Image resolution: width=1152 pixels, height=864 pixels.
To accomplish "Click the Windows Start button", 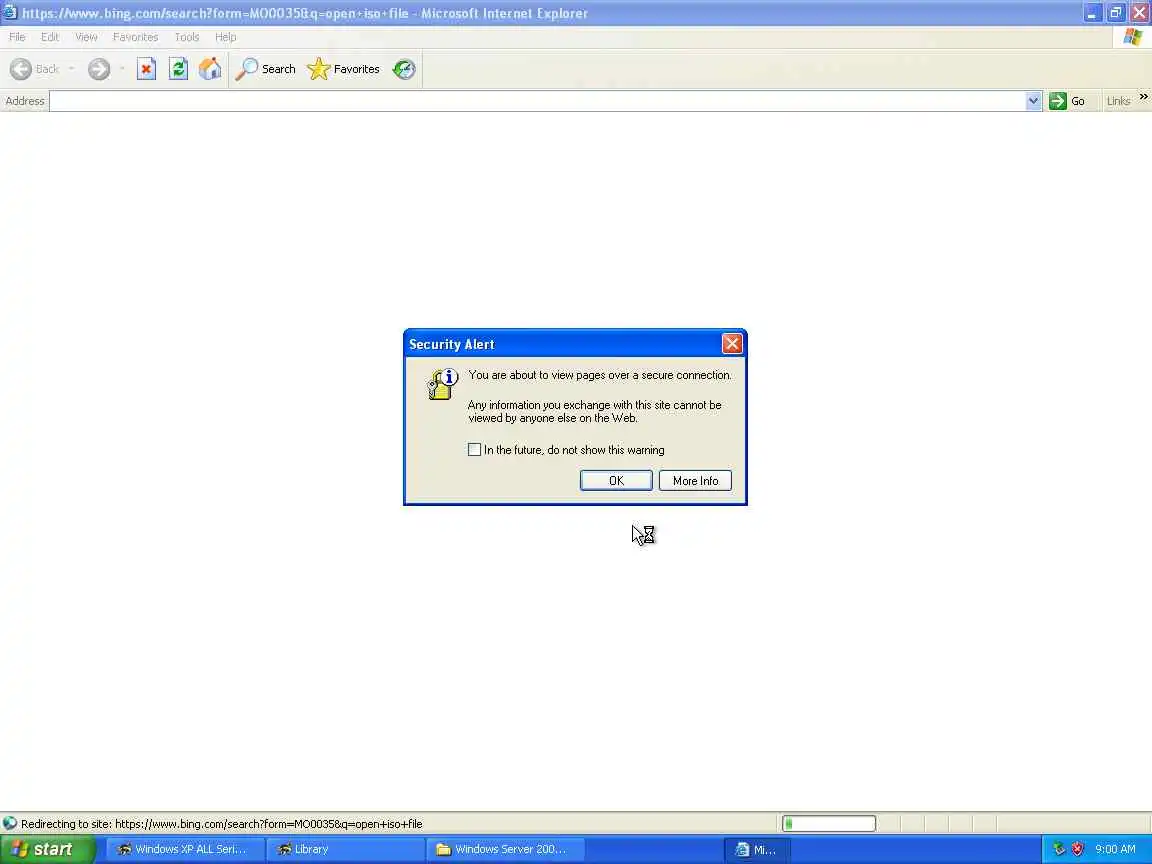I will click(48, 849).
